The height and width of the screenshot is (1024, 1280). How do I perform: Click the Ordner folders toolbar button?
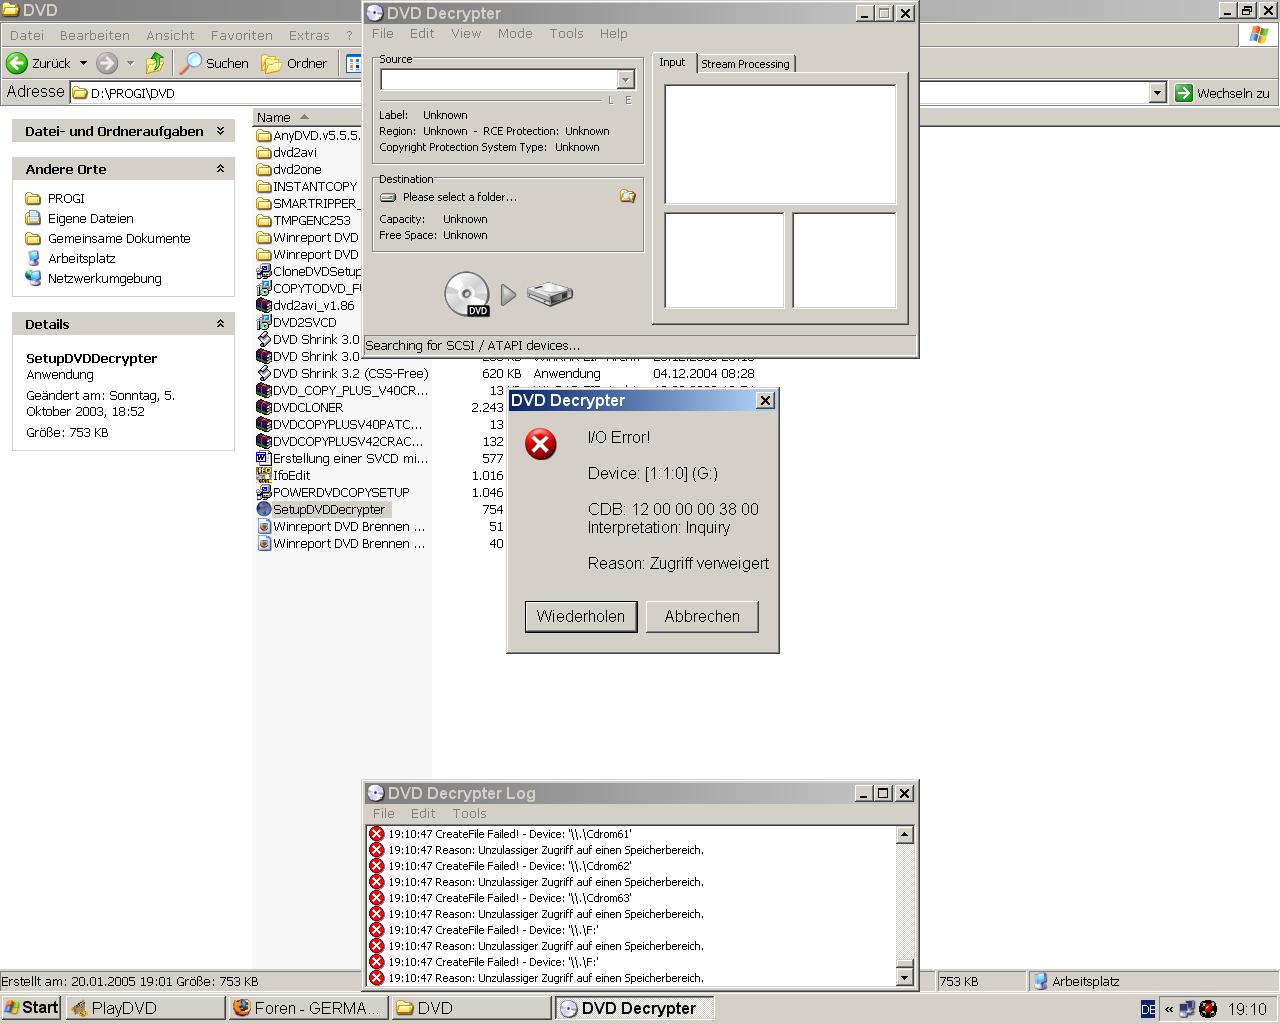point(295,63)
